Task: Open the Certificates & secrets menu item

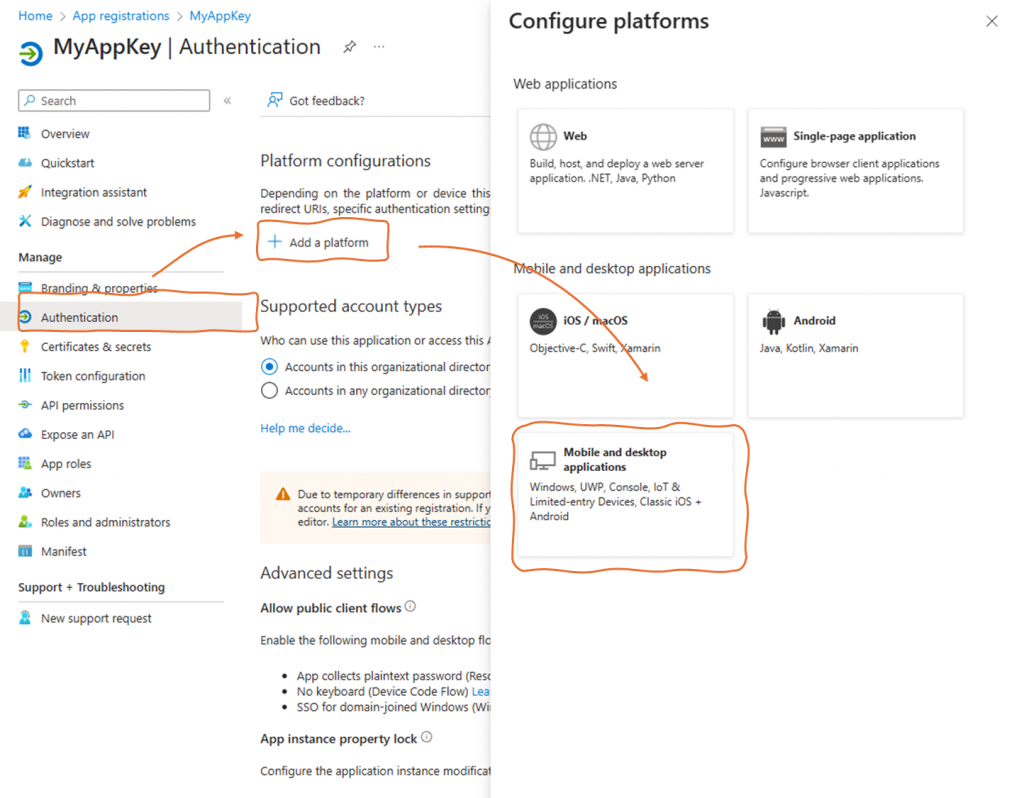Action: (x=95, y=347)
